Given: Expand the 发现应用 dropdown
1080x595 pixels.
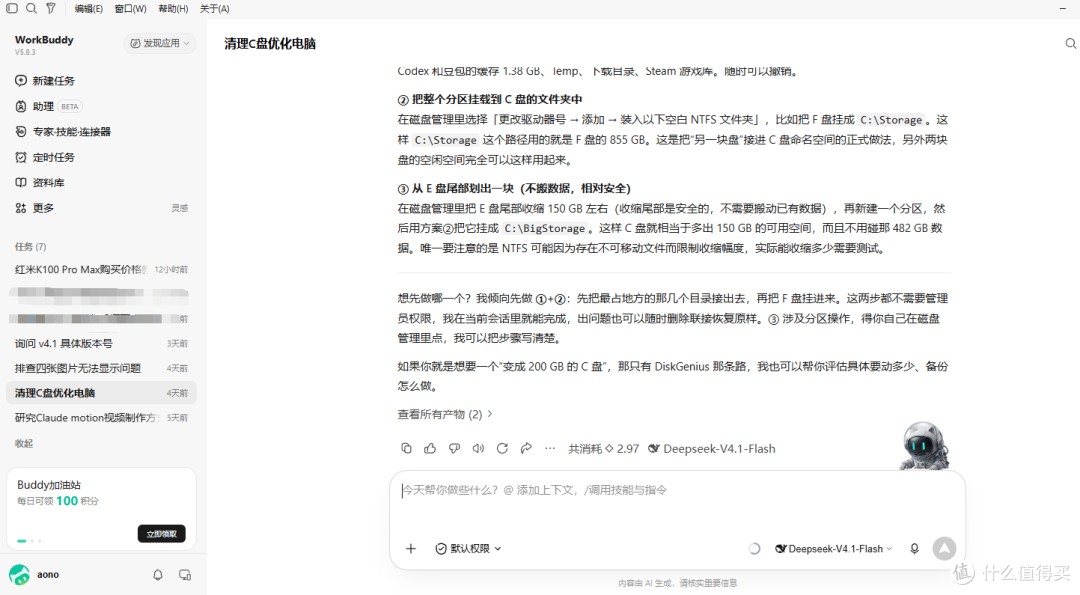Looking at the screenshot, I should click(160, 43).
